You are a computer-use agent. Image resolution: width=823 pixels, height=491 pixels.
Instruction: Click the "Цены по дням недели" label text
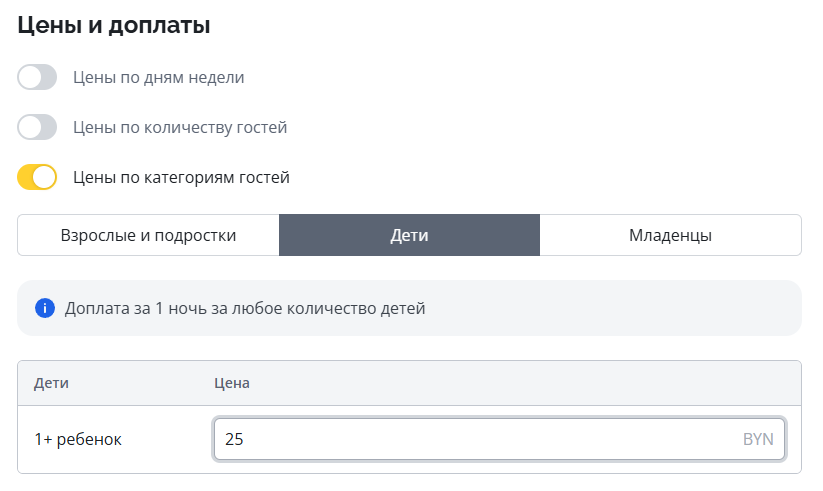[x=158, y=77]
